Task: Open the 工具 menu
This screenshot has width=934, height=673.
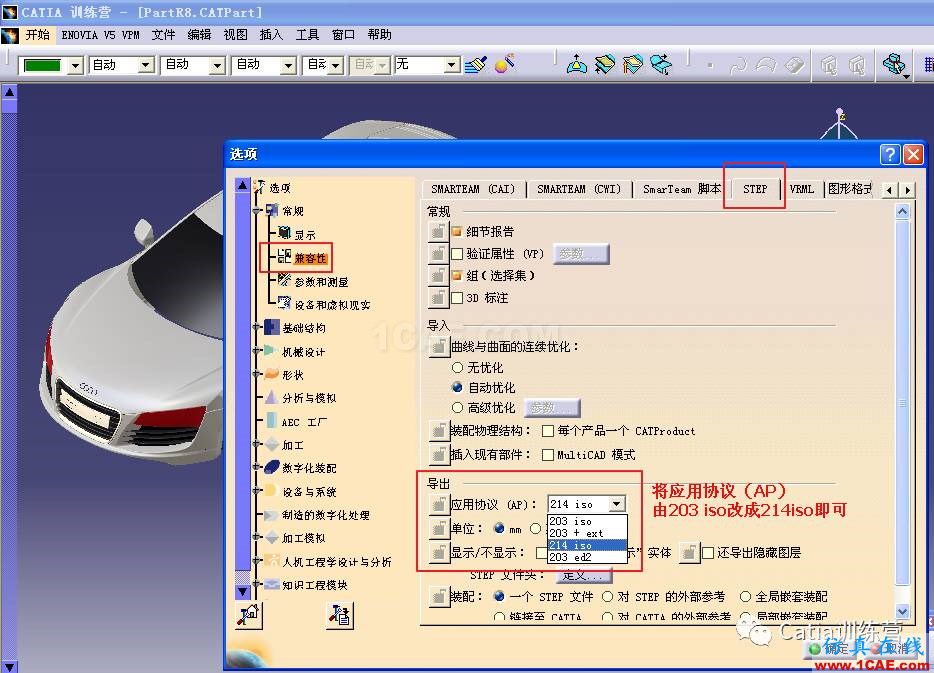Action: (x=307, y=35)
